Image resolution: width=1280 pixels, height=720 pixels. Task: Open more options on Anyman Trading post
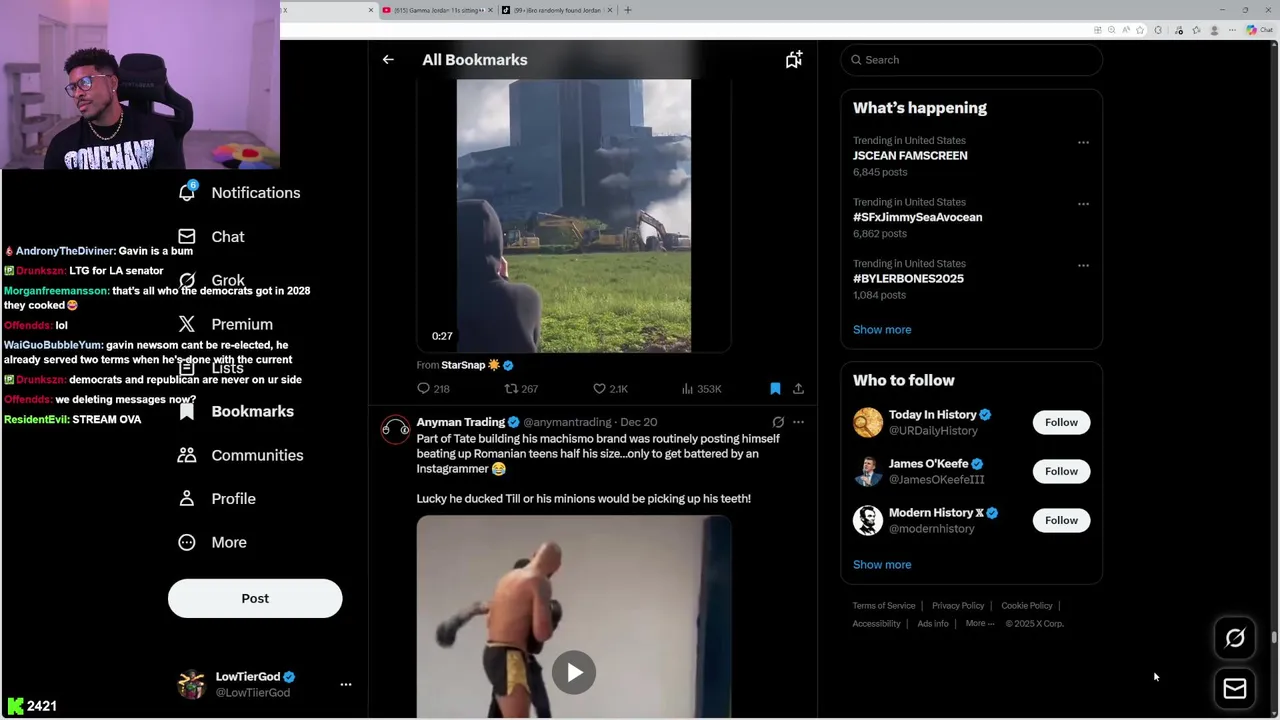[x=798, y=422]
